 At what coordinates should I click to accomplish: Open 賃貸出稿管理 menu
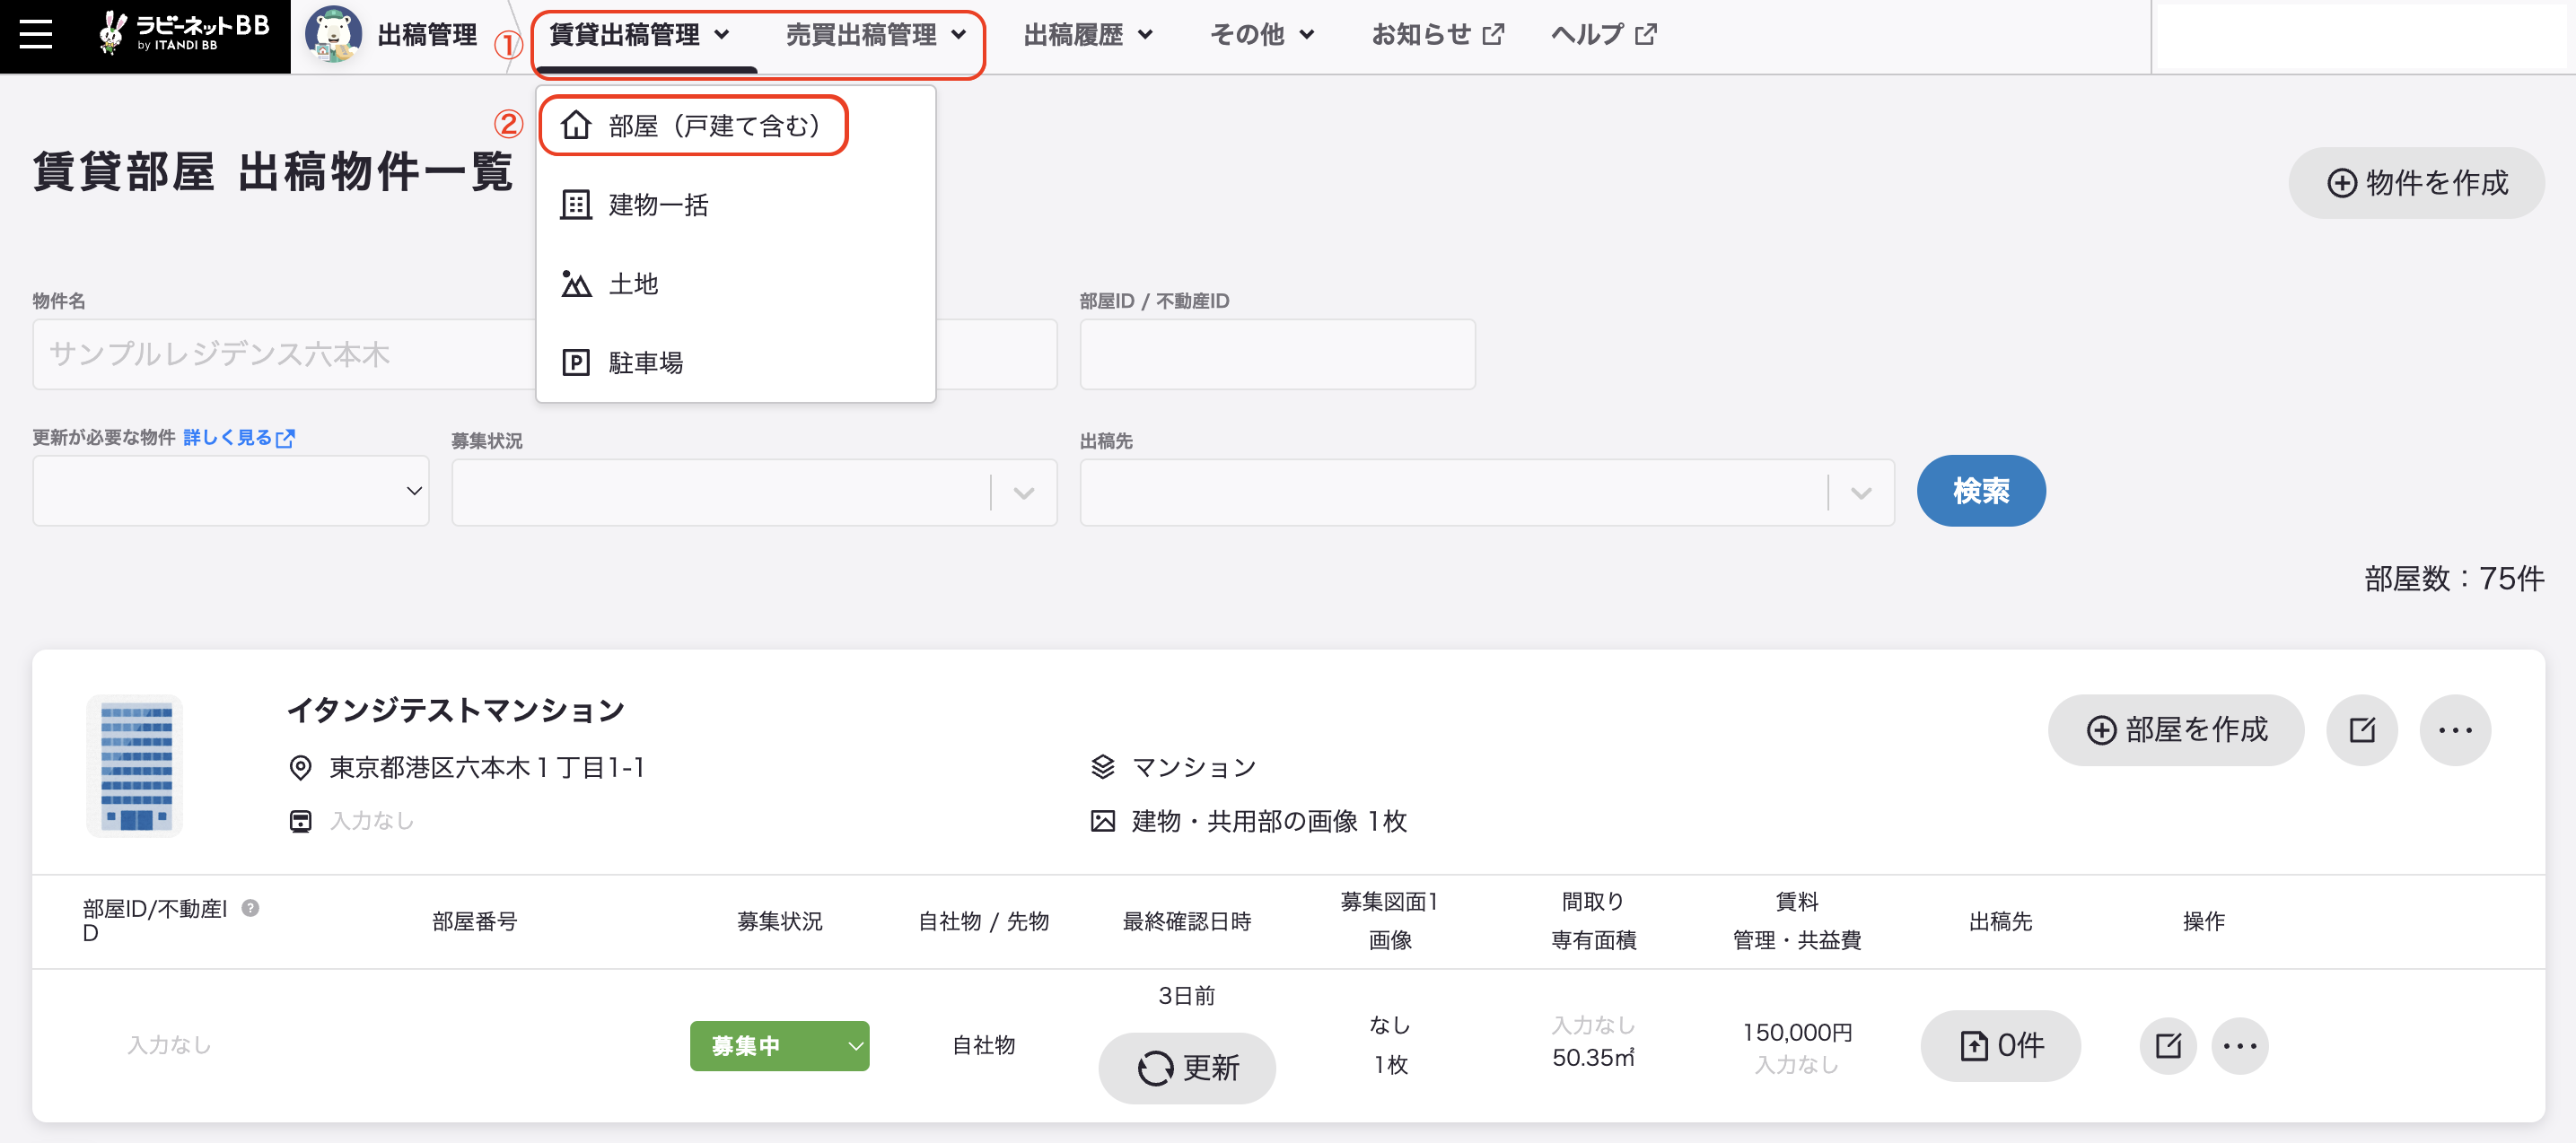pos(639,36)
